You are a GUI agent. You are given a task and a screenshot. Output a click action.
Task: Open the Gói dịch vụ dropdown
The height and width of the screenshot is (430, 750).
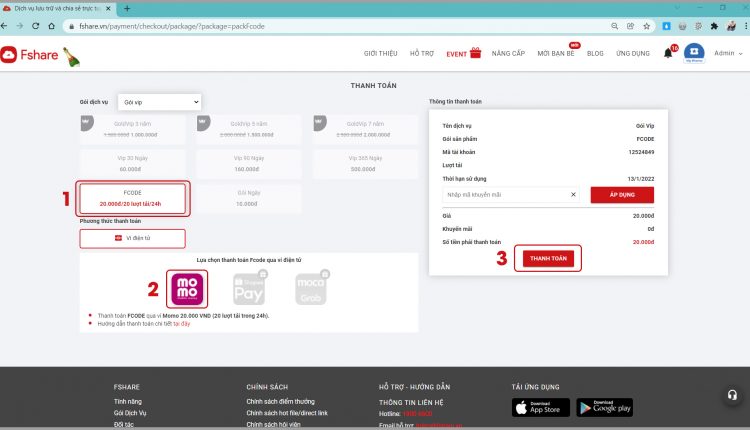[159, 102]
